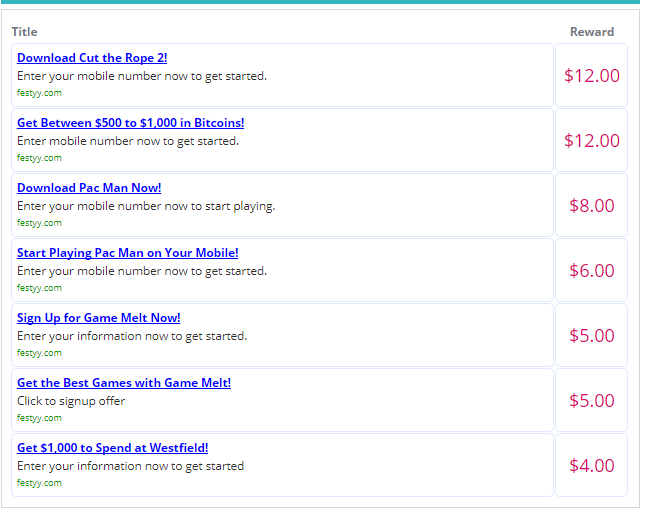Open Sign Up for Game Melt Now link

click(x=98, y=318)
